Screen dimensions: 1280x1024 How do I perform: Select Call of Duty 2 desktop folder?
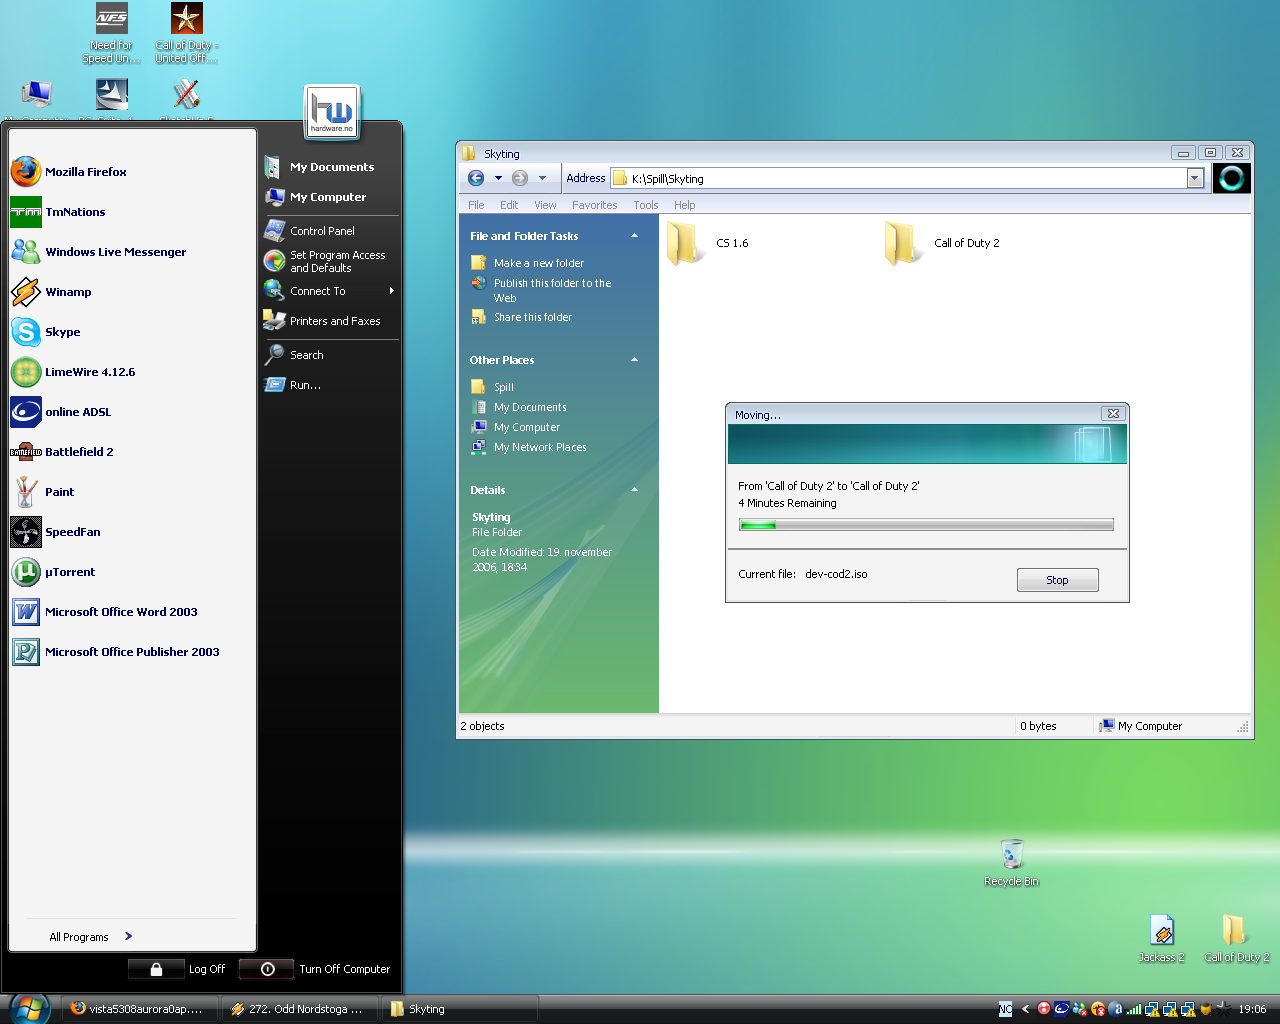1236,938
